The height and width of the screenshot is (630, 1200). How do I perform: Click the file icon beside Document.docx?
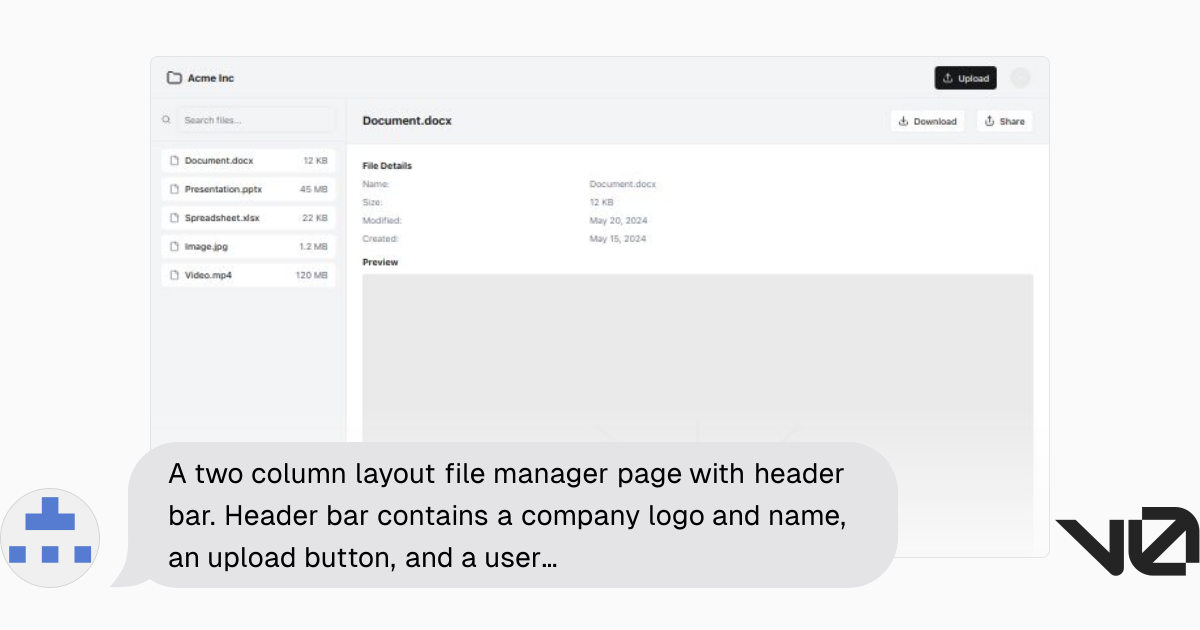point(174,160)
